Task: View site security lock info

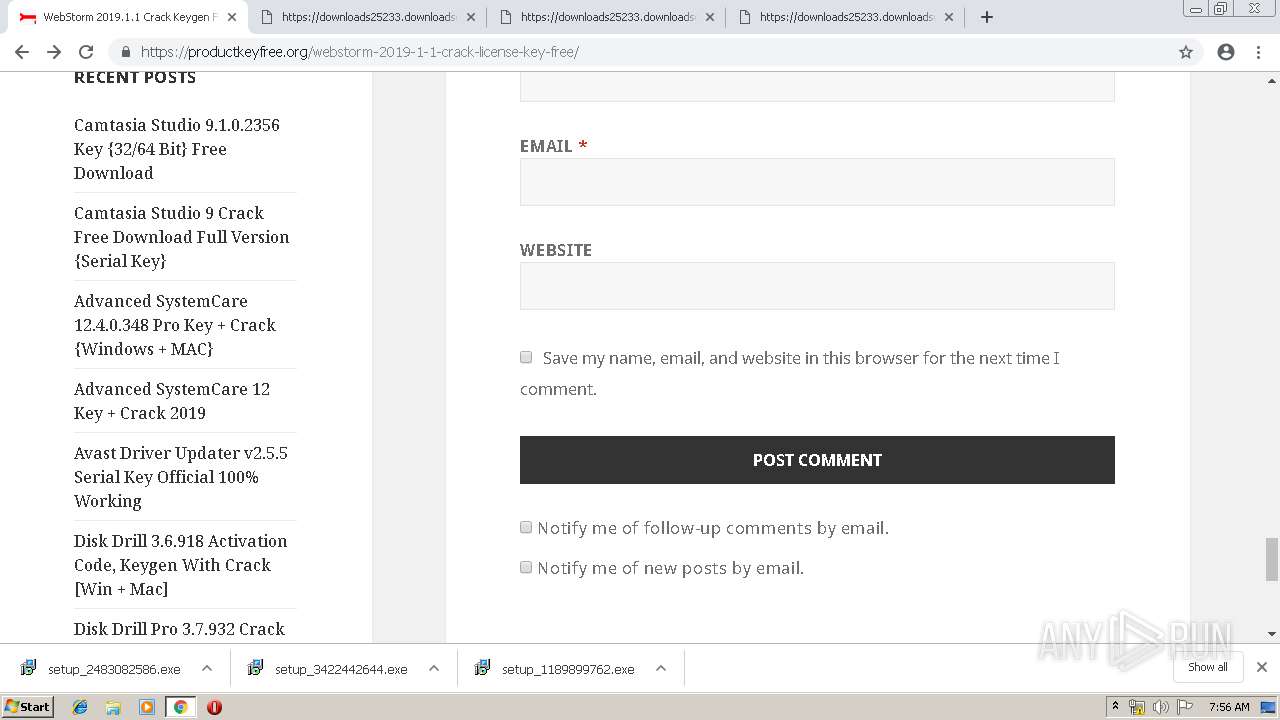Action: pyautogui.click(x=126, y=52)
